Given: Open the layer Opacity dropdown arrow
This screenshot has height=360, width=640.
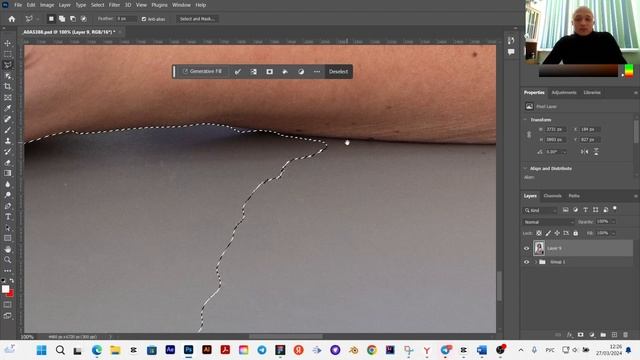Looking at the screenshot, I should point(613,222).
